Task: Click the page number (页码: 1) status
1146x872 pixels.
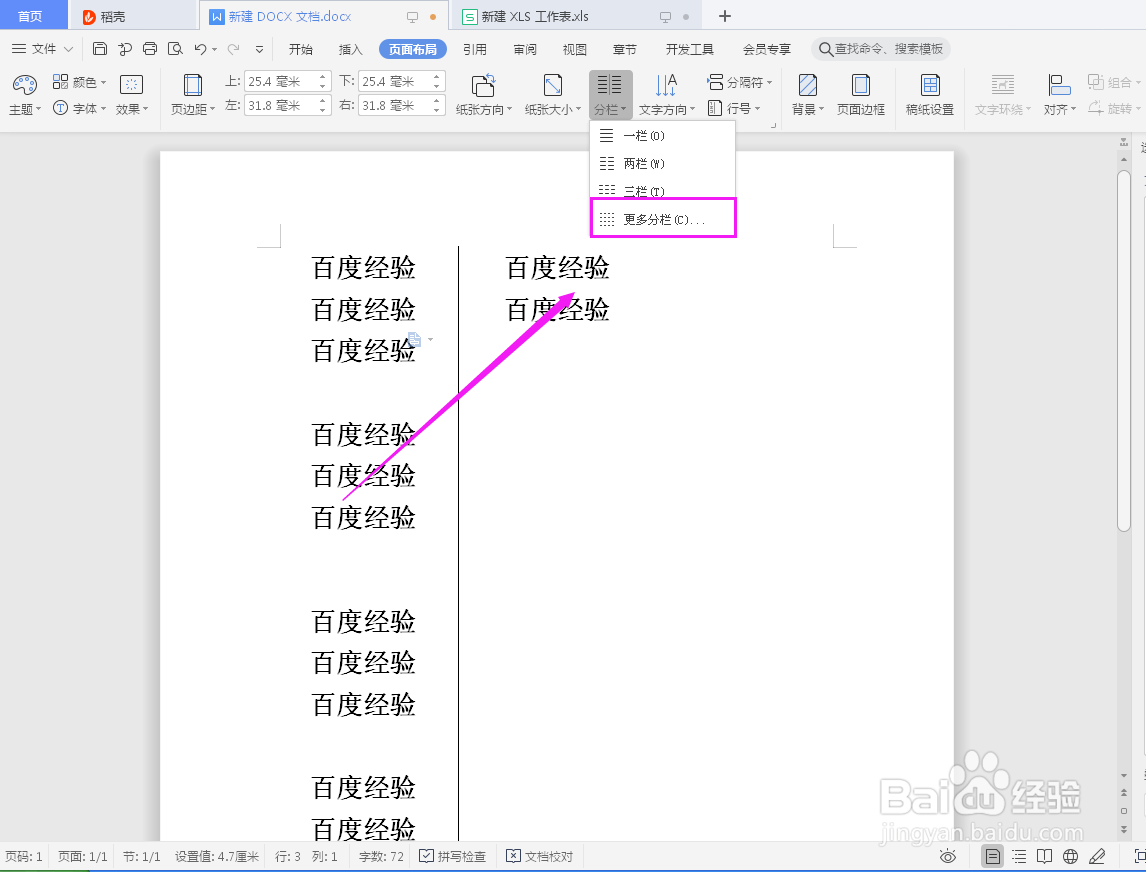Action: coord(24,856)
